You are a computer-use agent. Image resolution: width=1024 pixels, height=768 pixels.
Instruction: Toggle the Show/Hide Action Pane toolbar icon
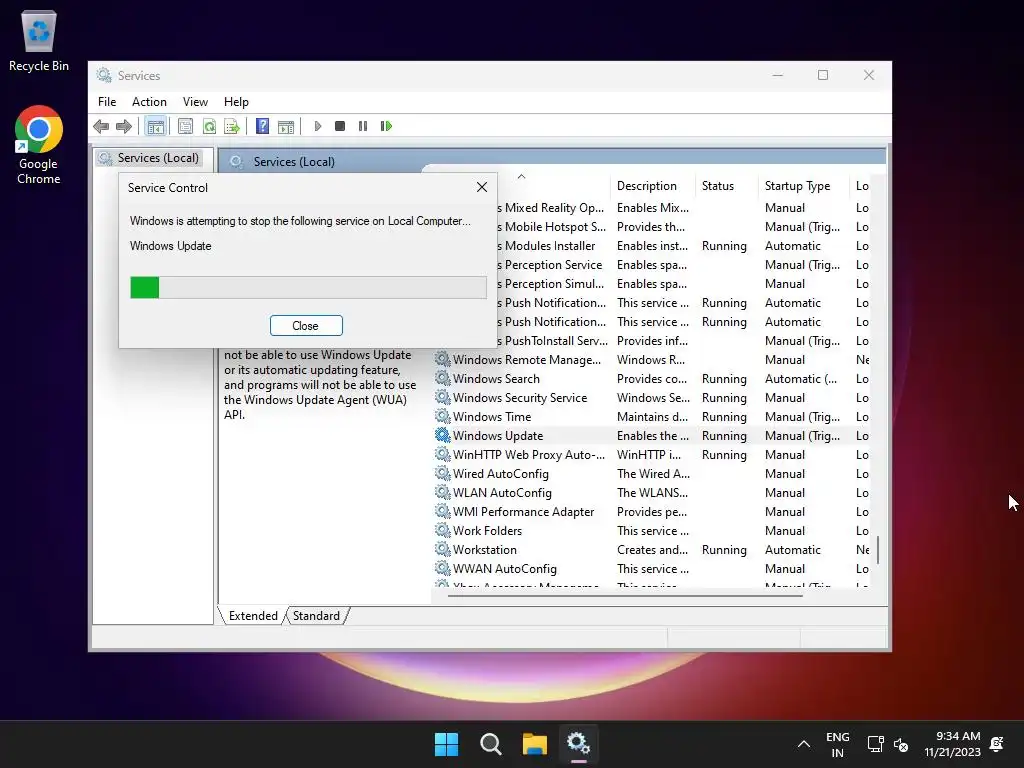click(286, 126)
